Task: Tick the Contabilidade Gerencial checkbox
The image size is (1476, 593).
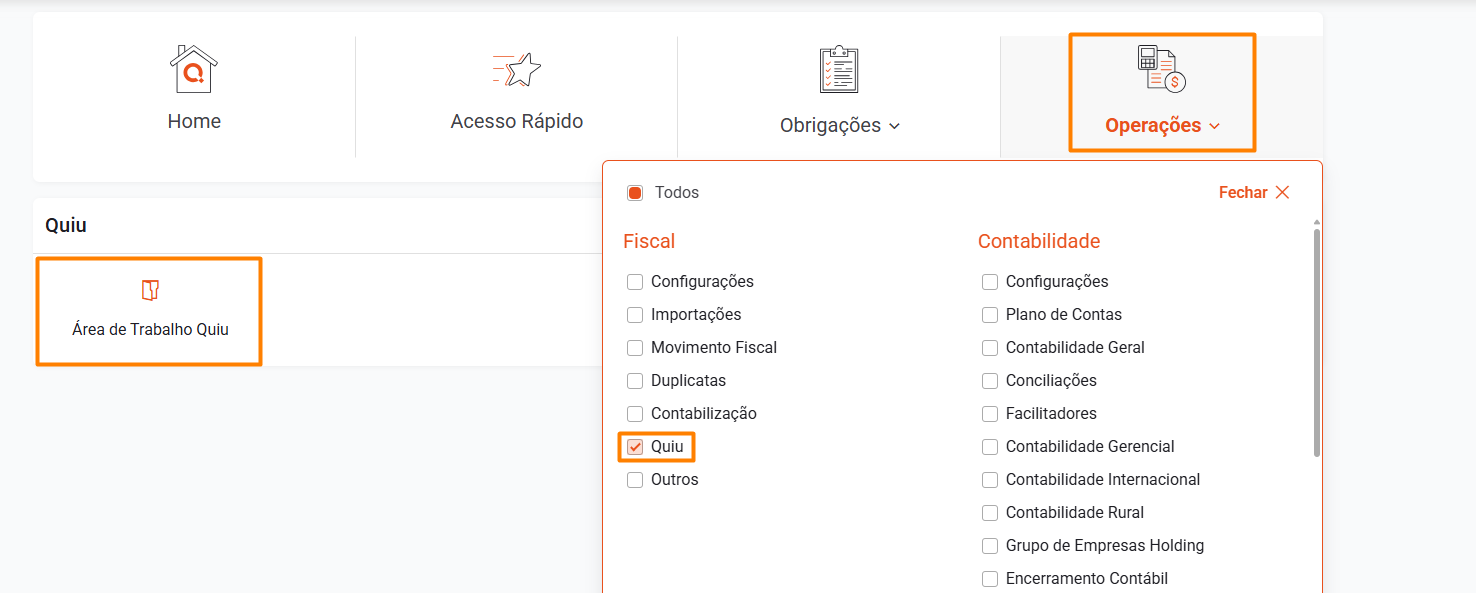Action: 990,447
